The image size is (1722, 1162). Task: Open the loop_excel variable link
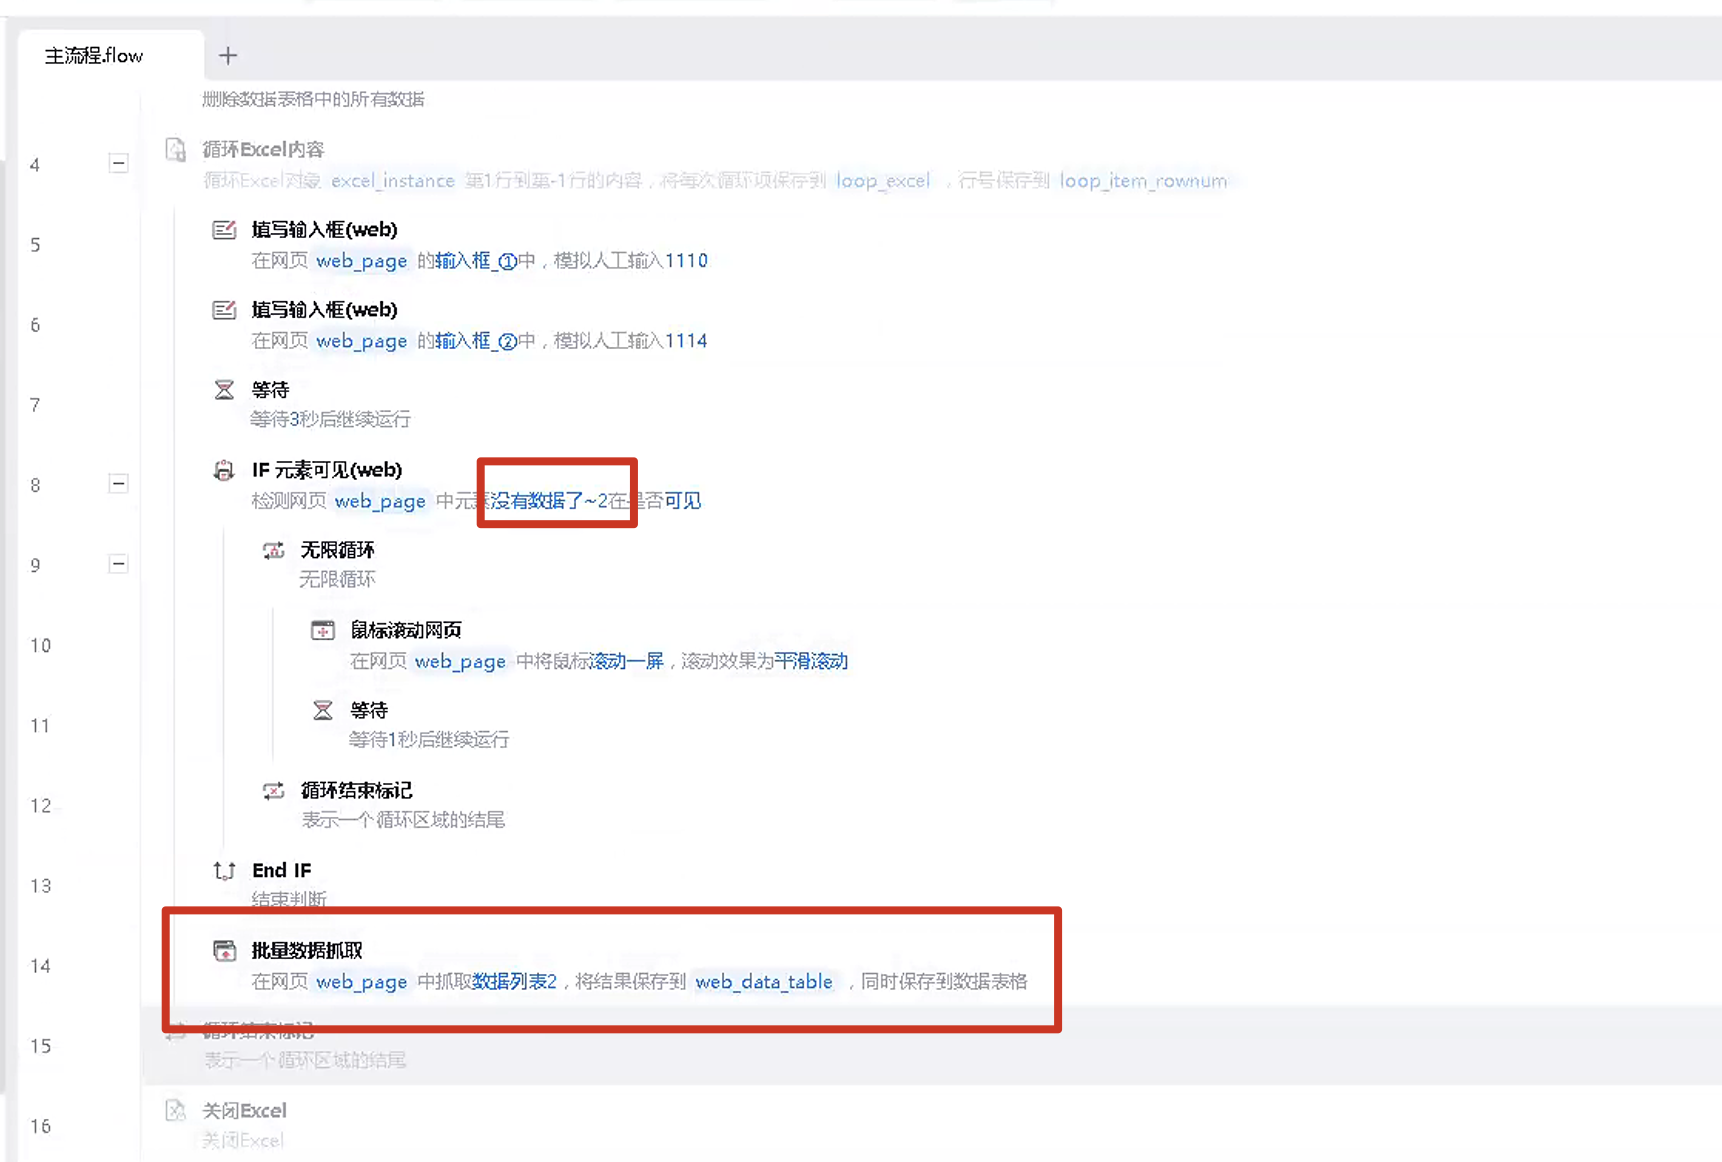point(883,181)
